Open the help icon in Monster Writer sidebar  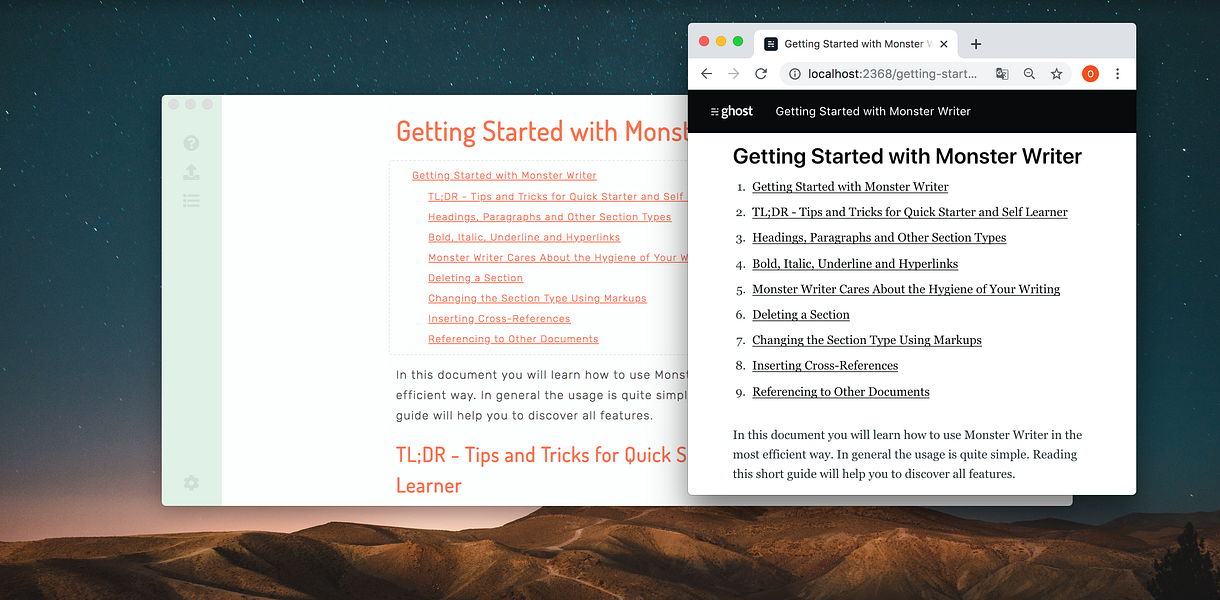[x=191, y=144]
